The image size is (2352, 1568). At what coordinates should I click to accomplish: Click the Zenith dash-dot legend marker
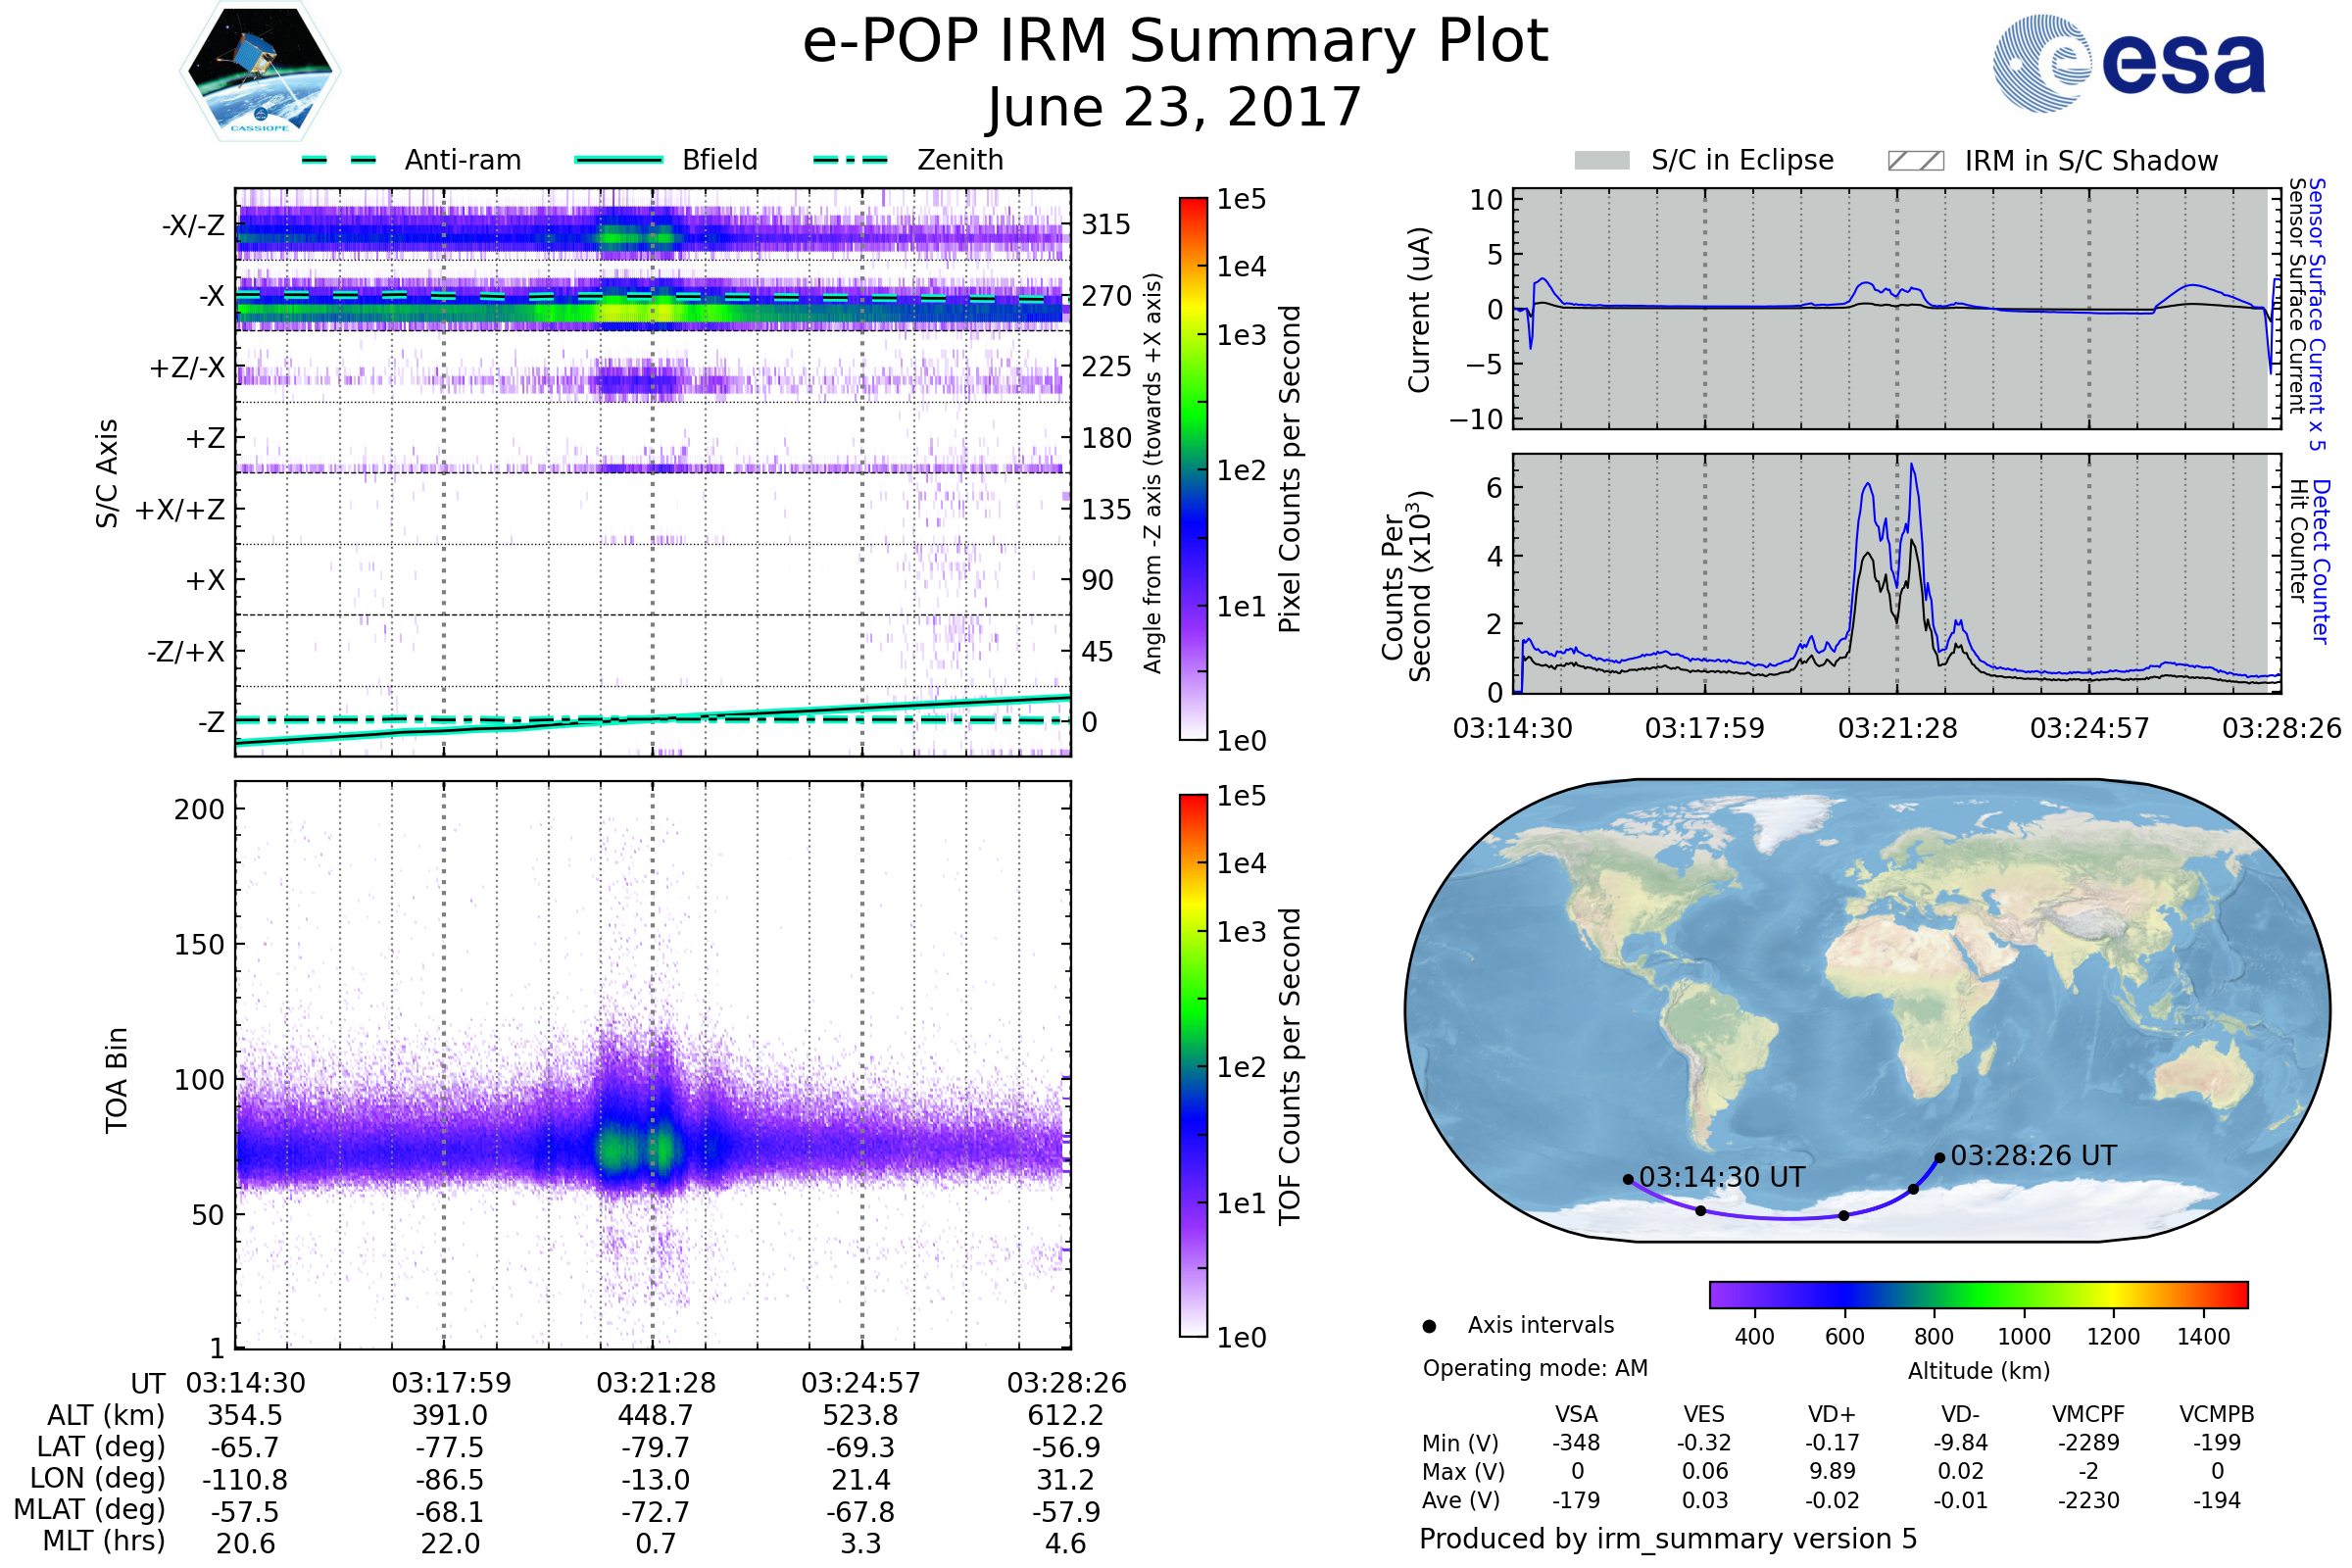[850, 160]
